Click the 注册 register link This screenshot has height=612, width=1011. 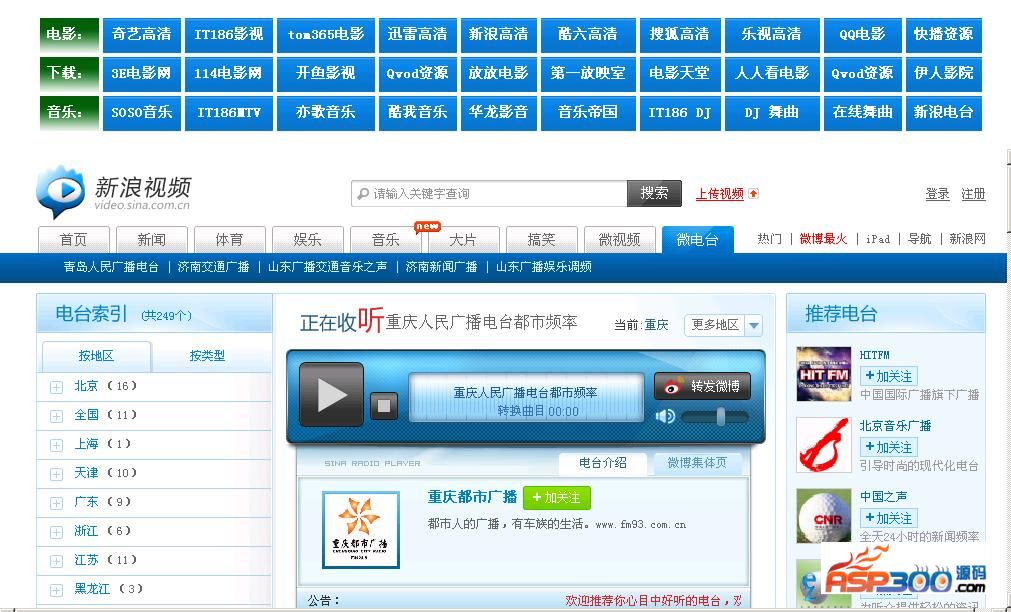(x=973, y=193)
